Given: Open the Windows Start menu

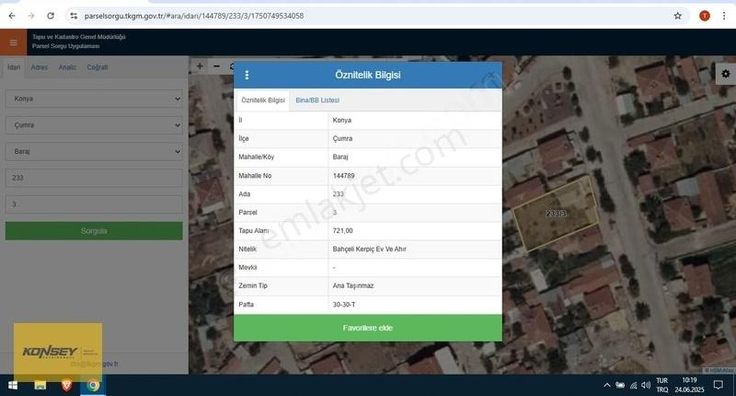Looking at the screenshot, I should [x=13, y=385].
